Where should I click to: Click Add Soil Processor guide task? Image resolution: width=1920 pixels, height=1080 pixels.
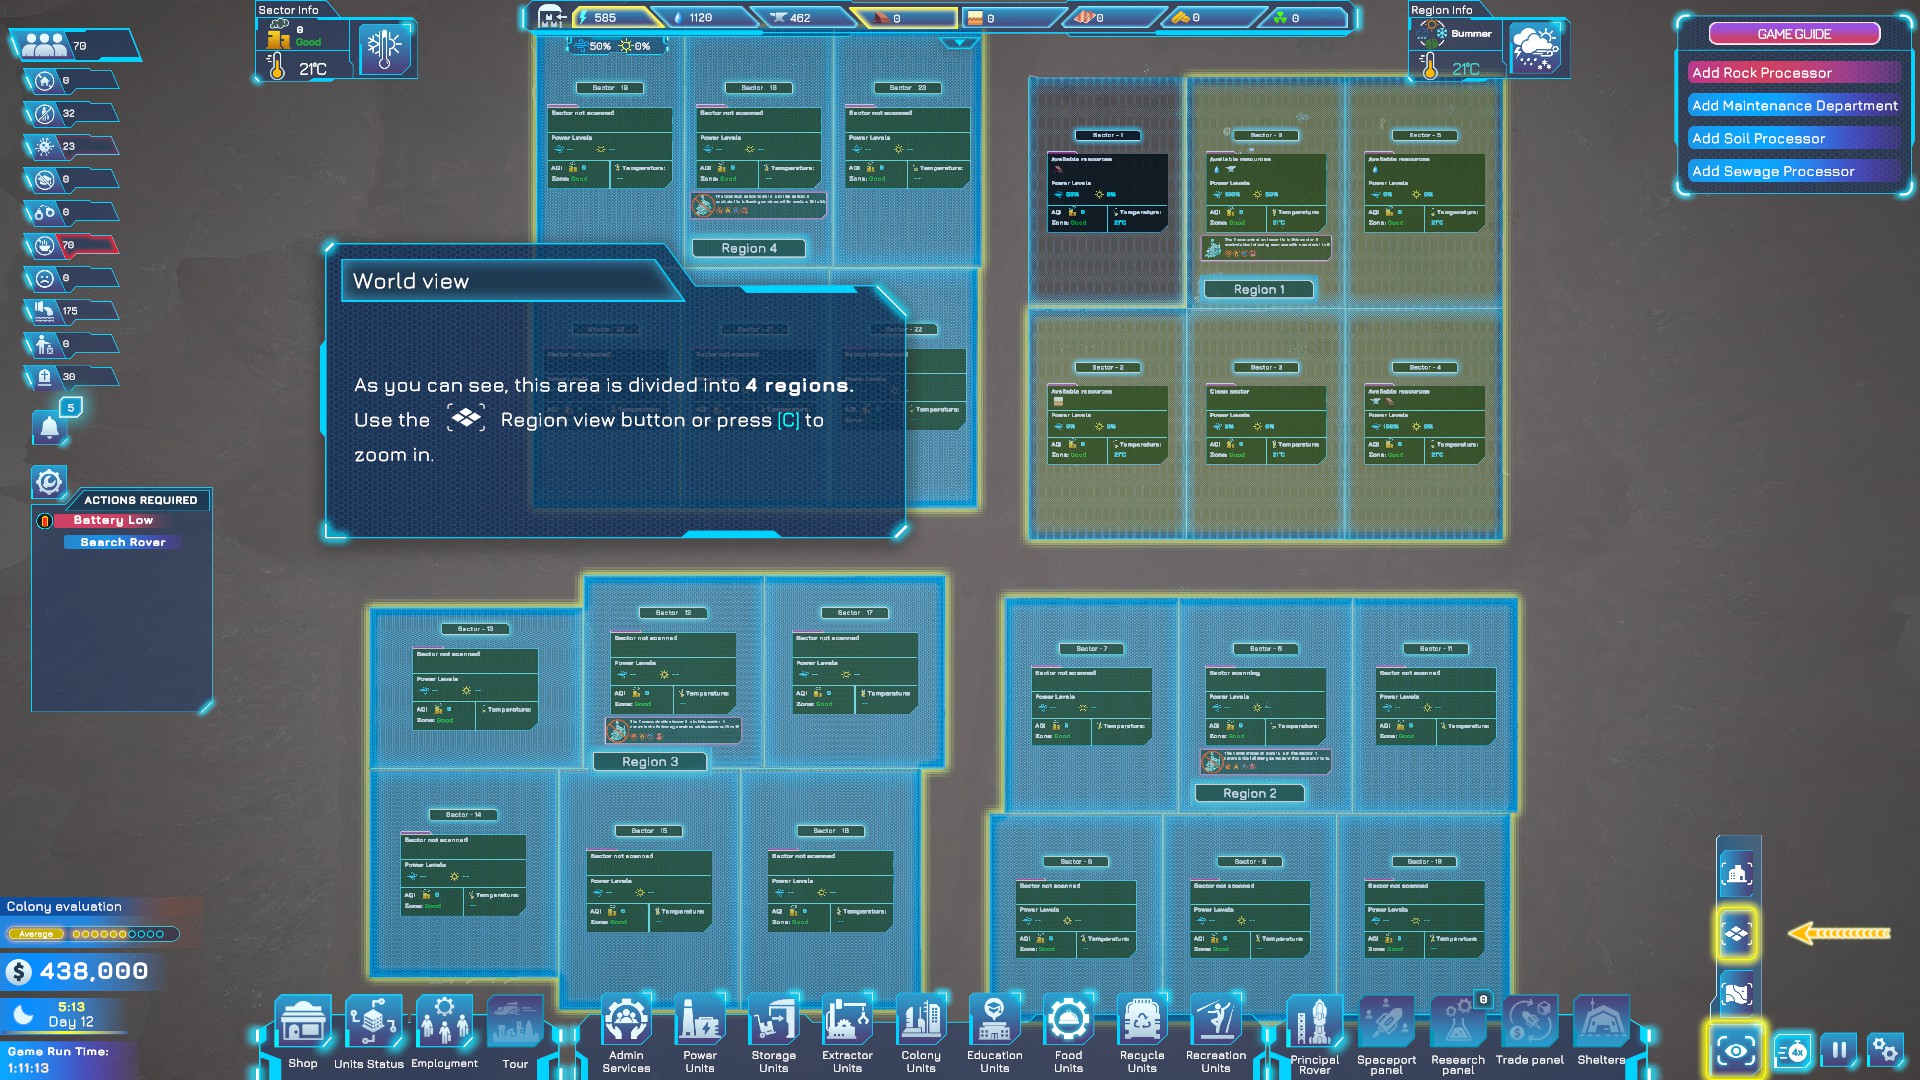(1794, 139)
